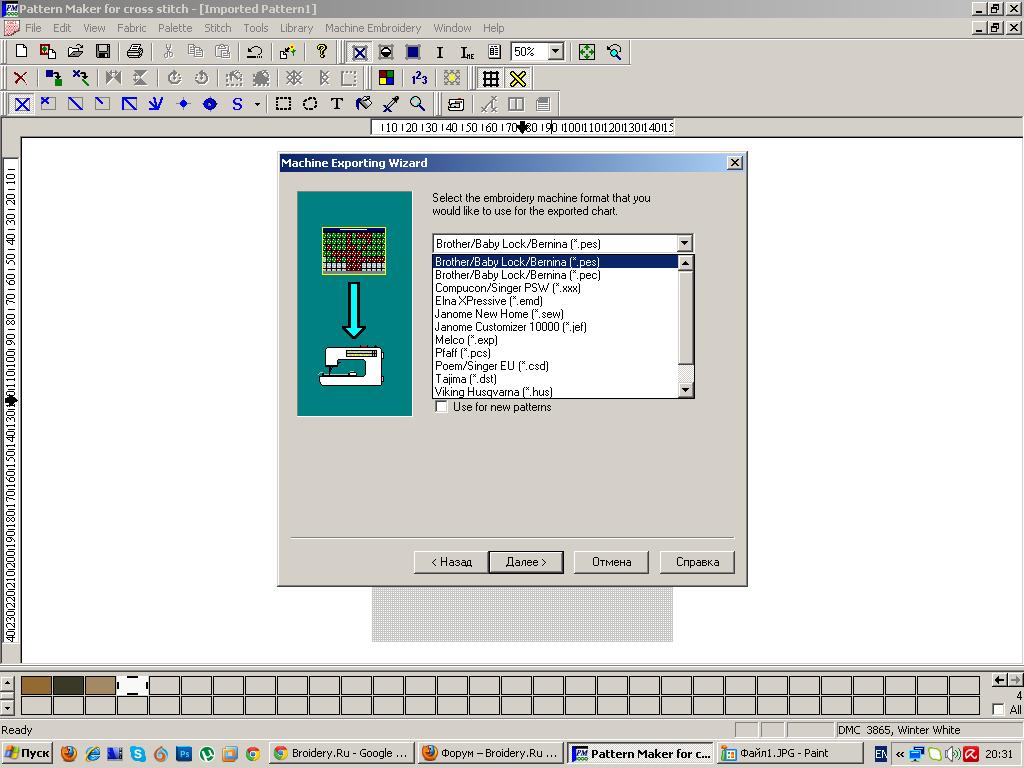
Task: Click the Отмена button
Action: (611, 562)
